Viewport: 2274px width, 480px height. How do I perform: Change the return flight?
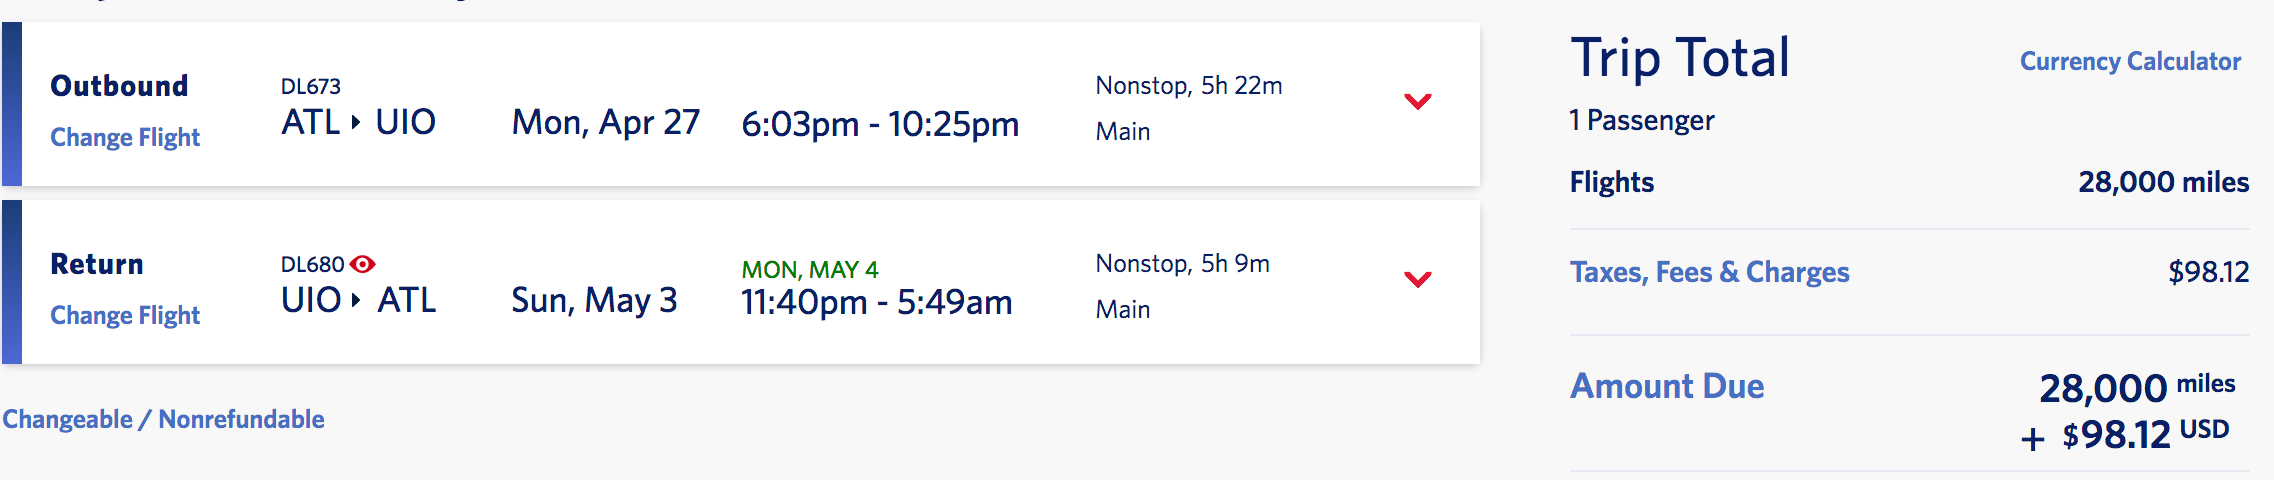coord(125,315)
